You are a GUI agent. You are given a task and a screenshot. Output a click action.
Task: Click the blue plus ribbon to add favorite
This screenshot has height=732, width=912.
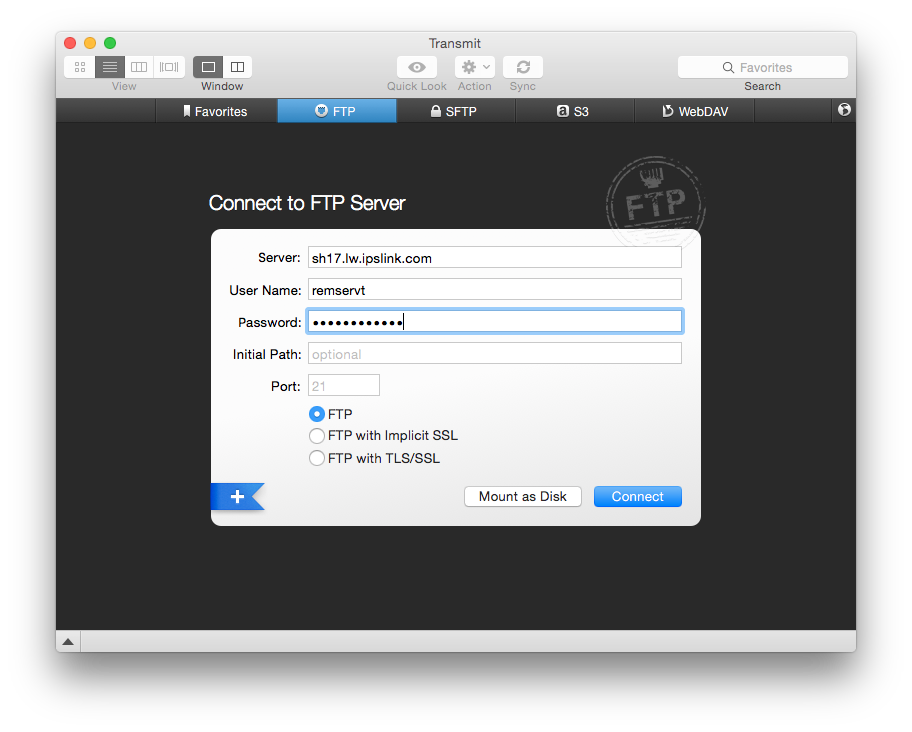point(237,497)
